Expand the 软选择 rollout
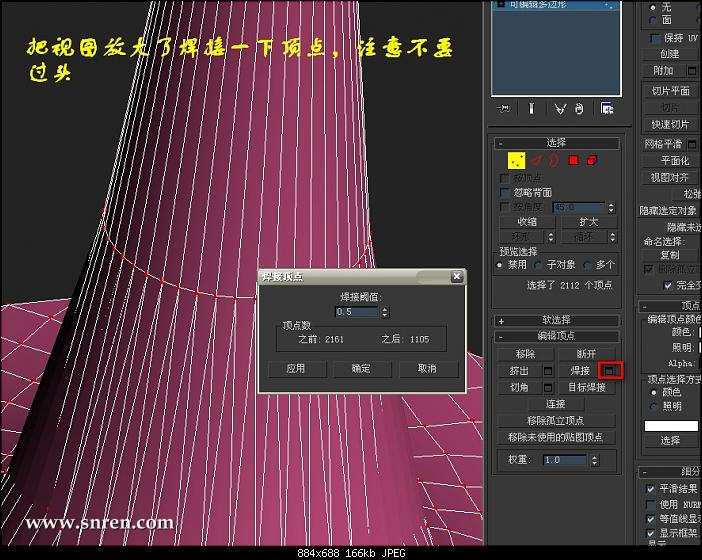The height and width of the screenshot is (560, 702). click(556, 320)
